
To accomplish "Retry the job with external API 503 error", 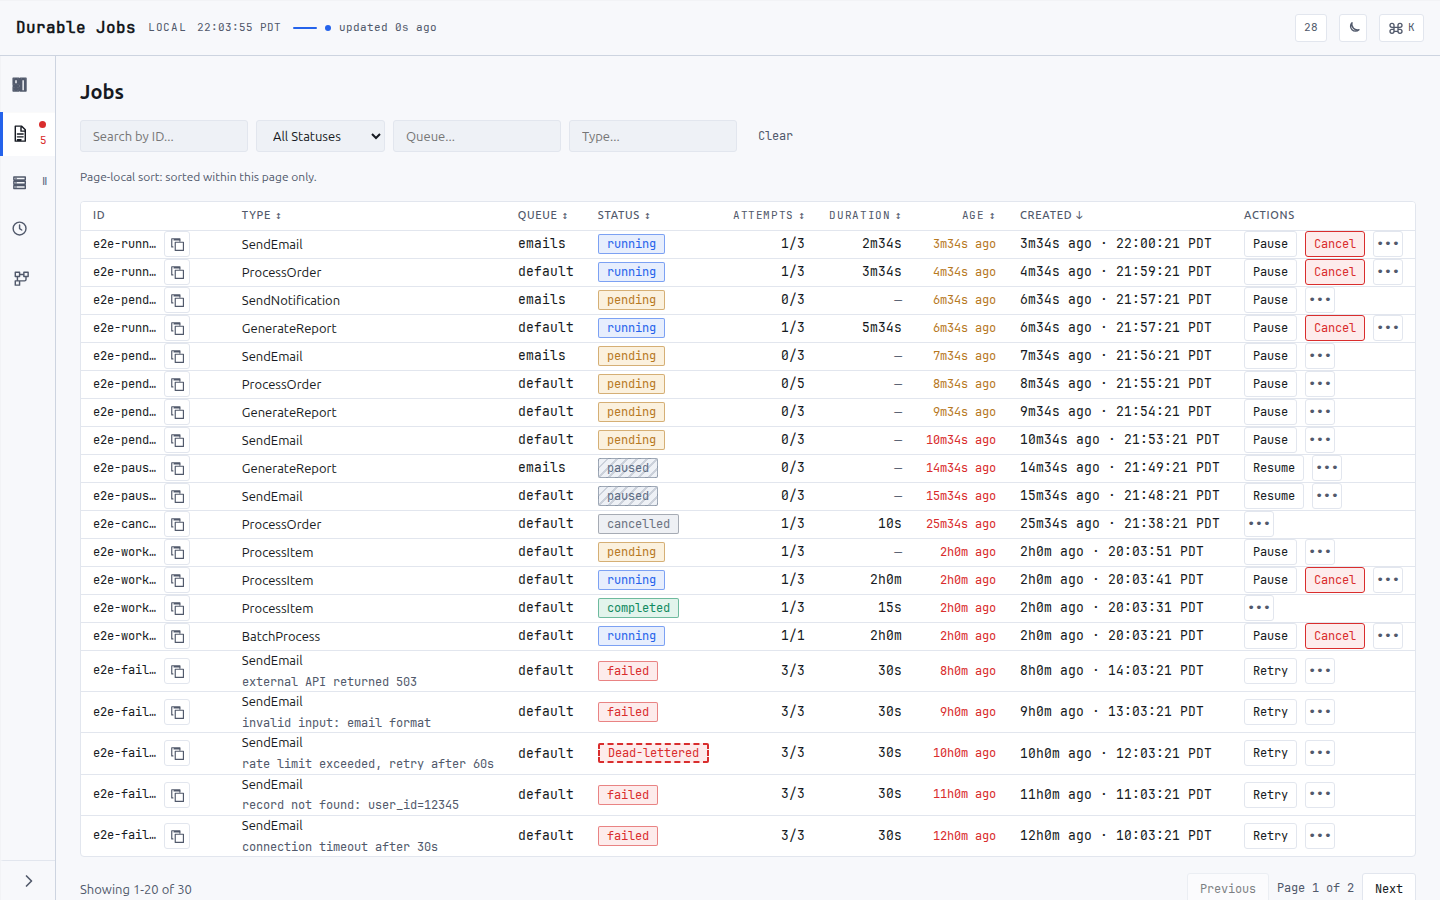I will click(x=1270, y=671).
